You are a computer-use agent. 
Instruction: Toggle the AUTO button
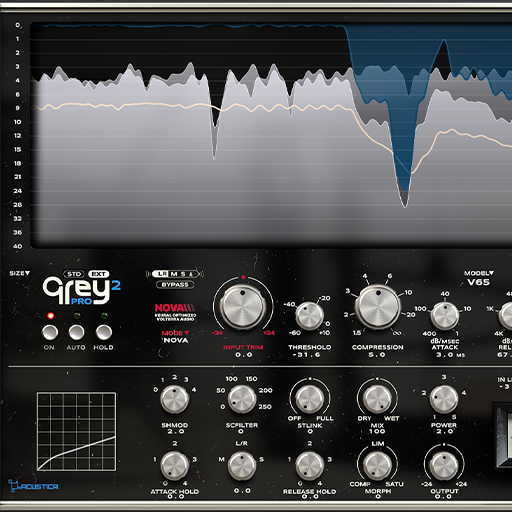pos(76,332)
